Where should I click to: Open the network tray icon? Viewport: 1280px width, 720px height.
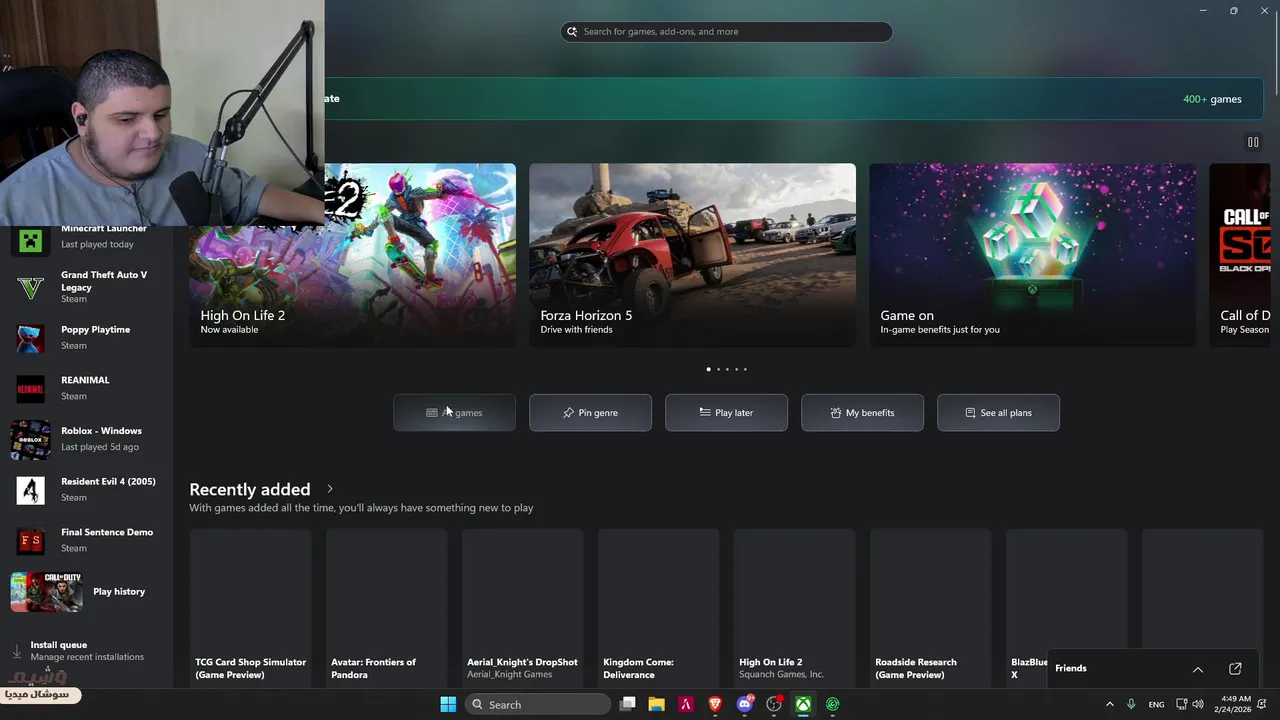[1181, 704]
